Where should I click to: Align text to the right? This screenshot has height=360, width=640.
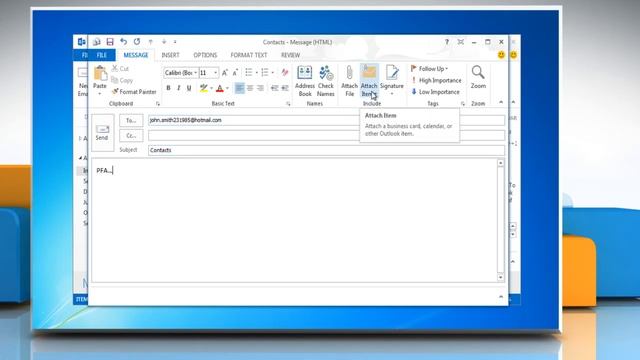point(260,88)
